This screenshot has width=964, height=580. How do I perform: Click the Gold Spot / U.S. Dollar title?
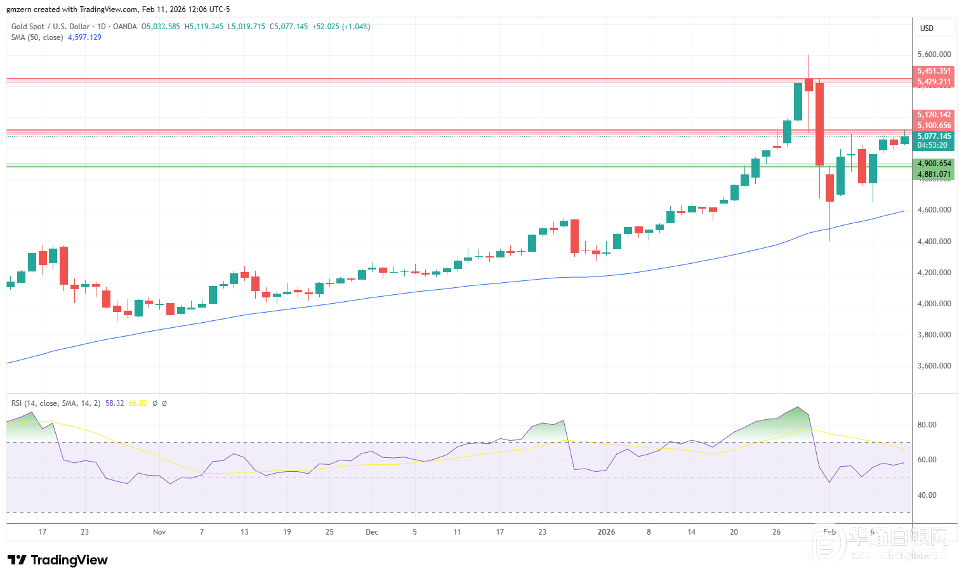point(50,26)
